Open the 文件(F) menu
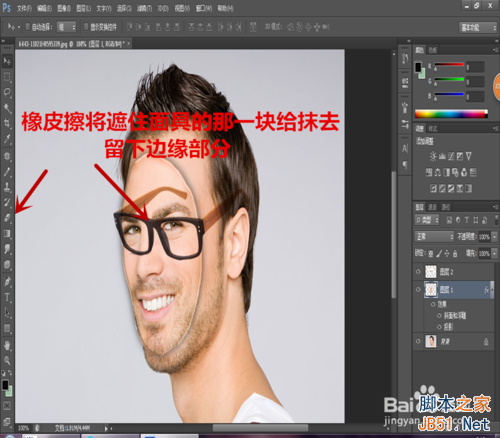Image resolution: width=500 pixels, height=438 pixels. [24, 8]
